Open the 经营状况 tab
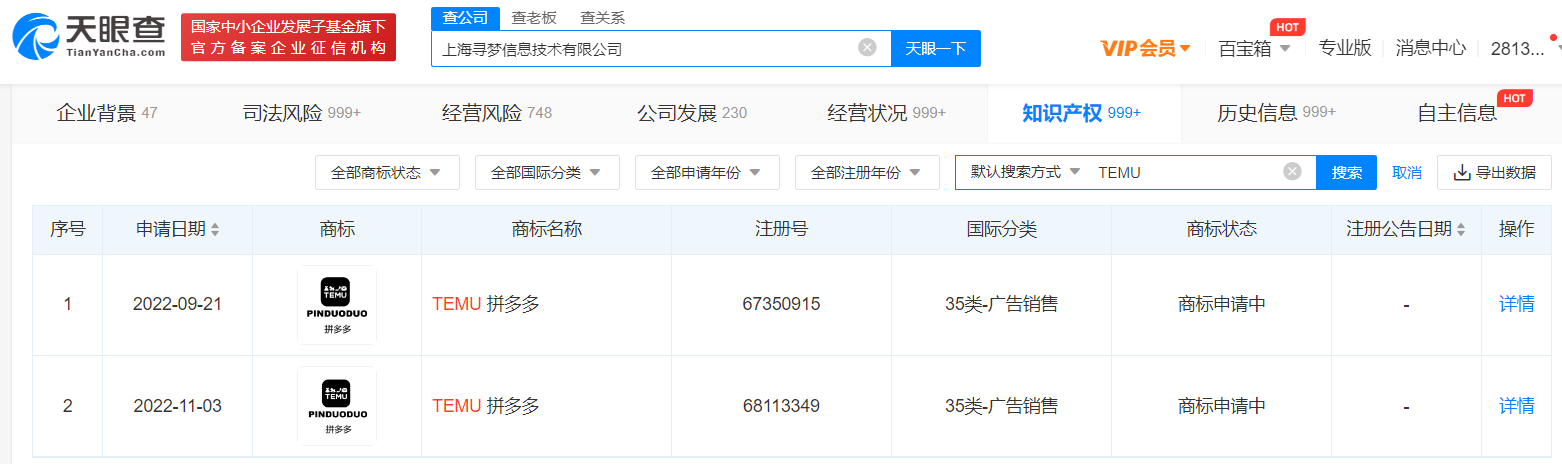This screenshot has height=464, width=1562. [x=886, y=113]
